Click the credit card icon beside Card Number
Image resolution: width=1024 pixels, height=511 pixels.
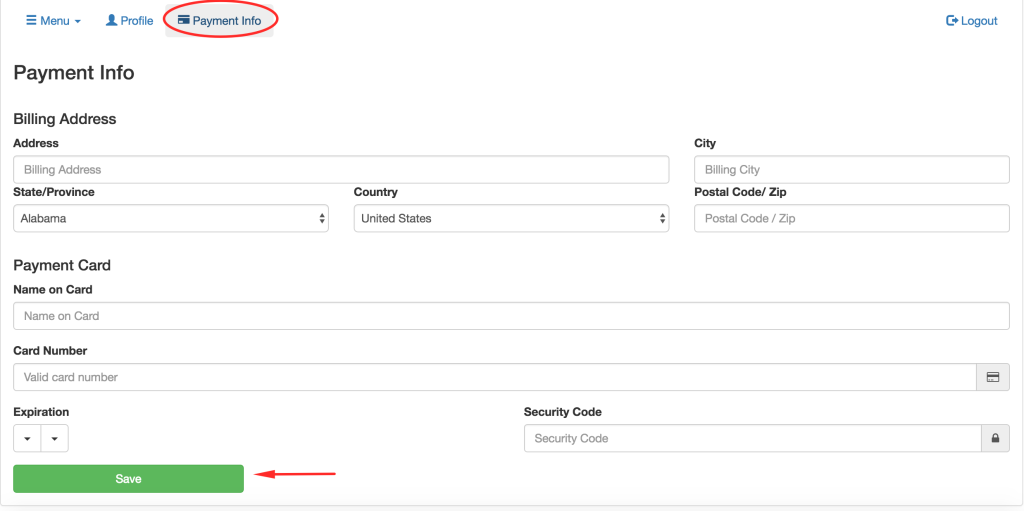coord(993,377)
